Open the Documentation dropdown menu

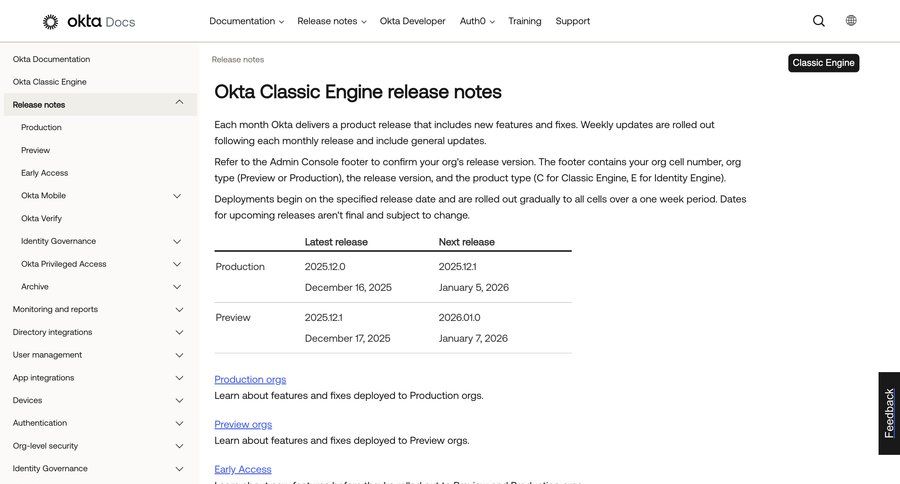[246, 21]
